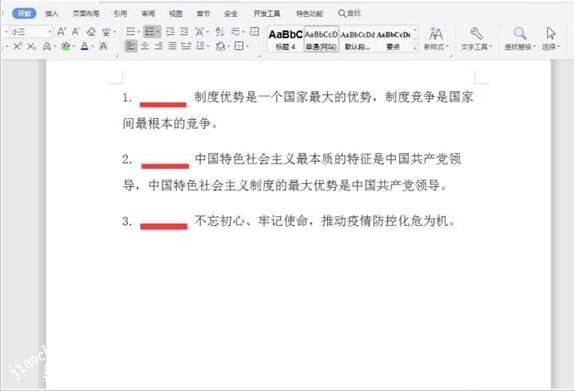Open the 页面布局 Page Layout tab
575x391 pixels.
tap(86, 14)
